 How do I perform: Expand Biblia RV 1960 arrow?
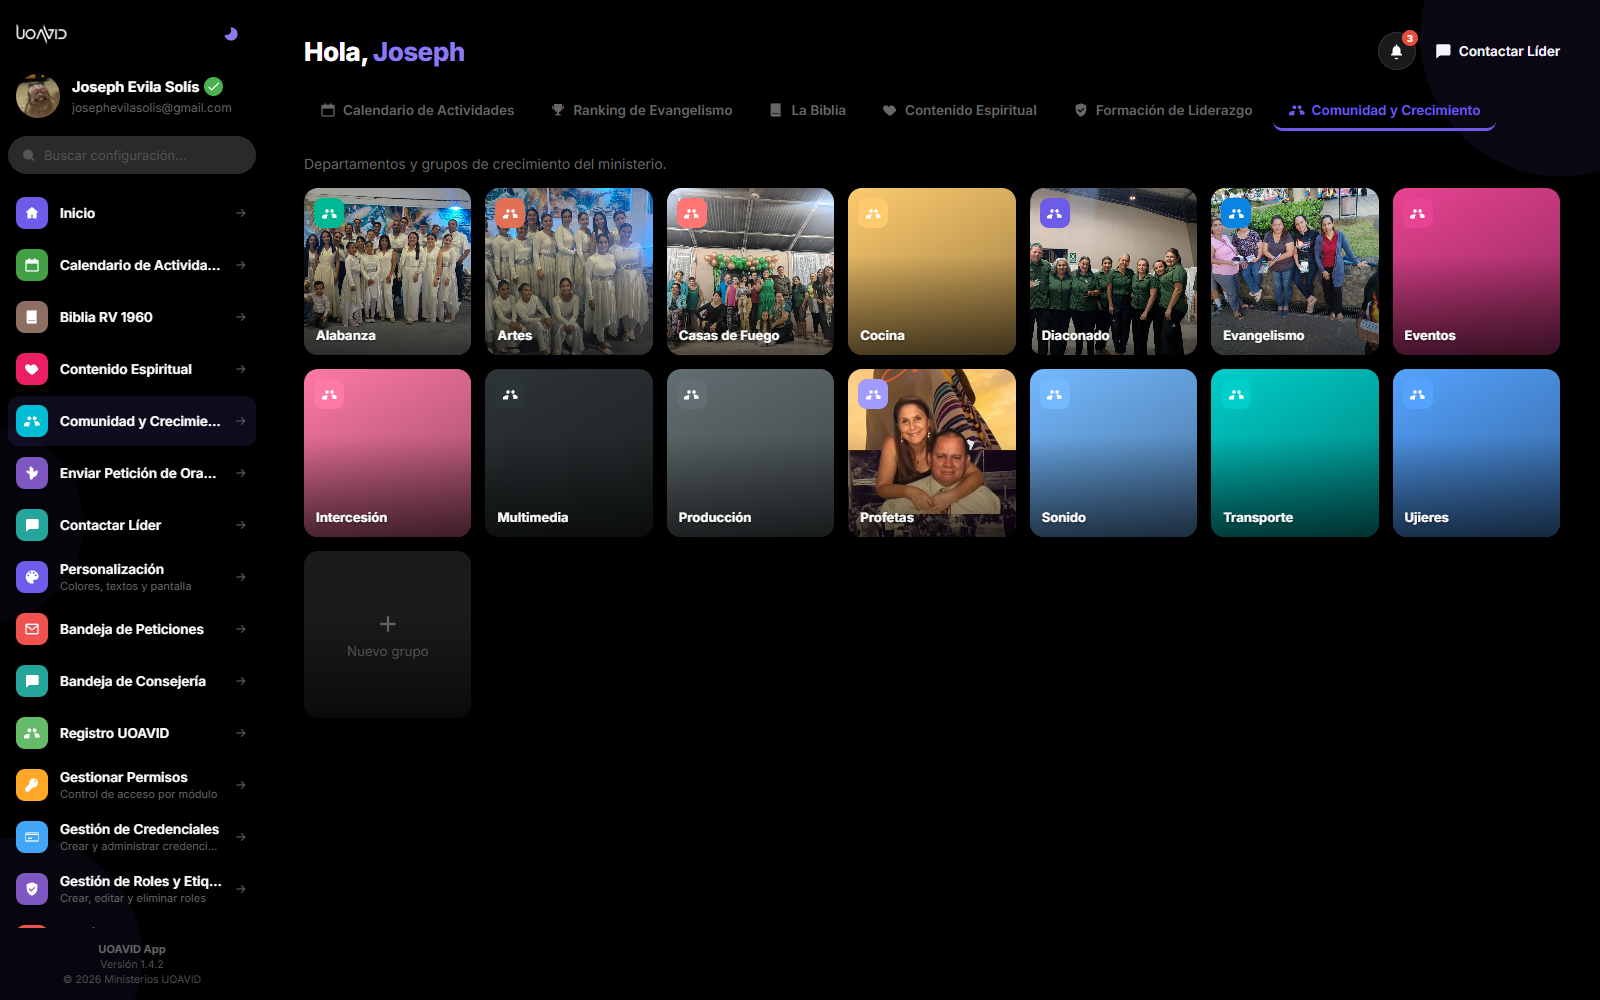tap(241, 317)
